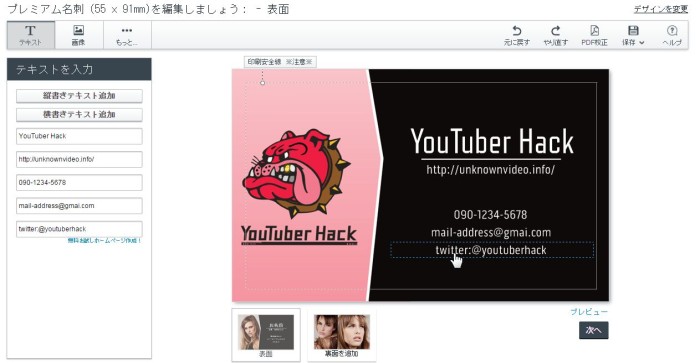Screen dimensions: 700x363
Task: Click the 裏面を追加 back side thumbnail
Action: pyautogui.click(x=342, y=335)
